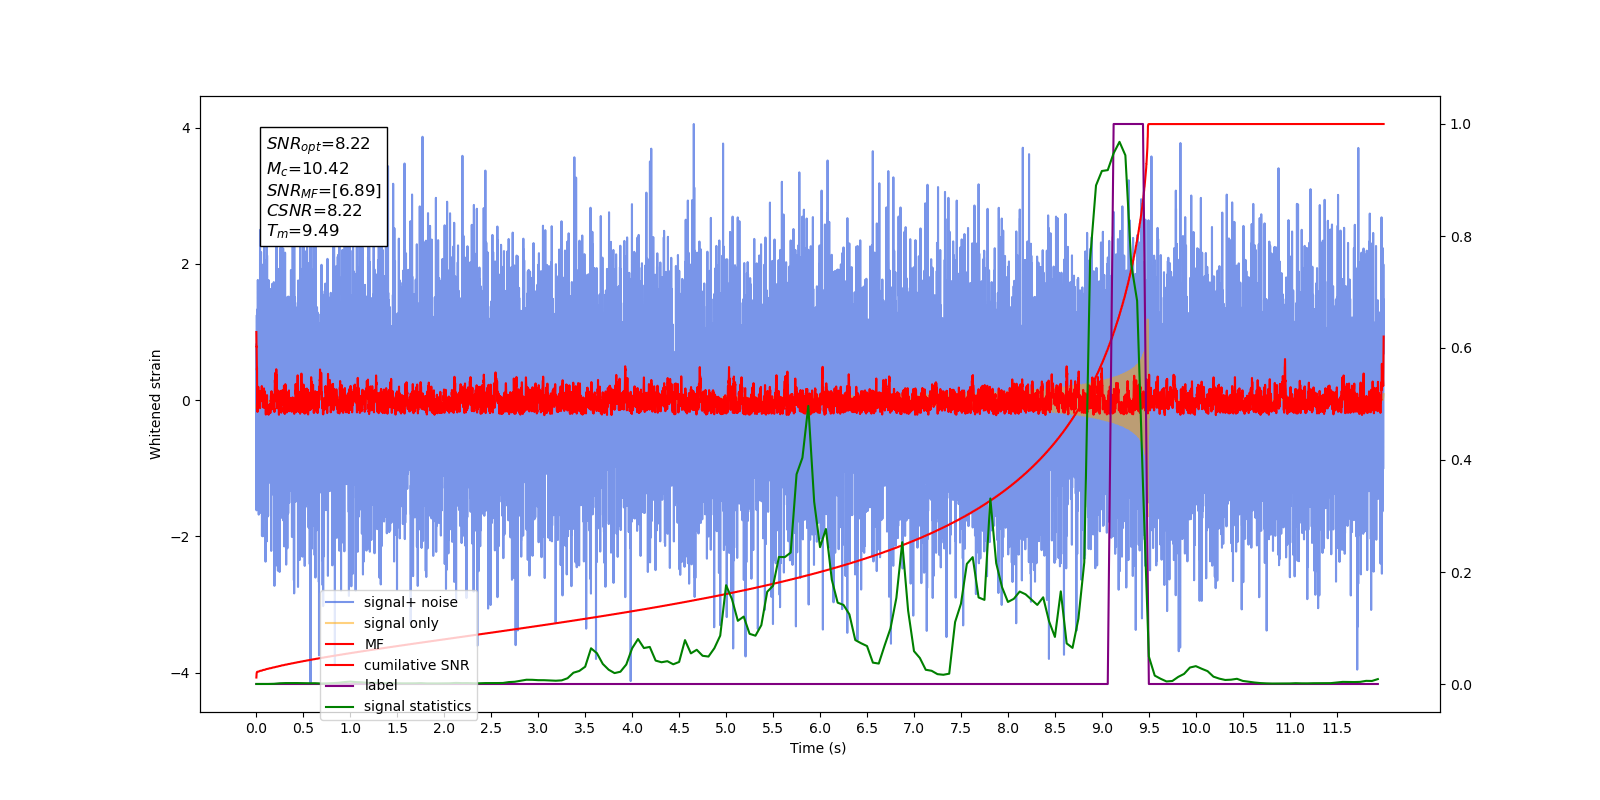1600x800 pixels.
Task: Click the x-axis tick label 4.5
Action: click(679, 728)
